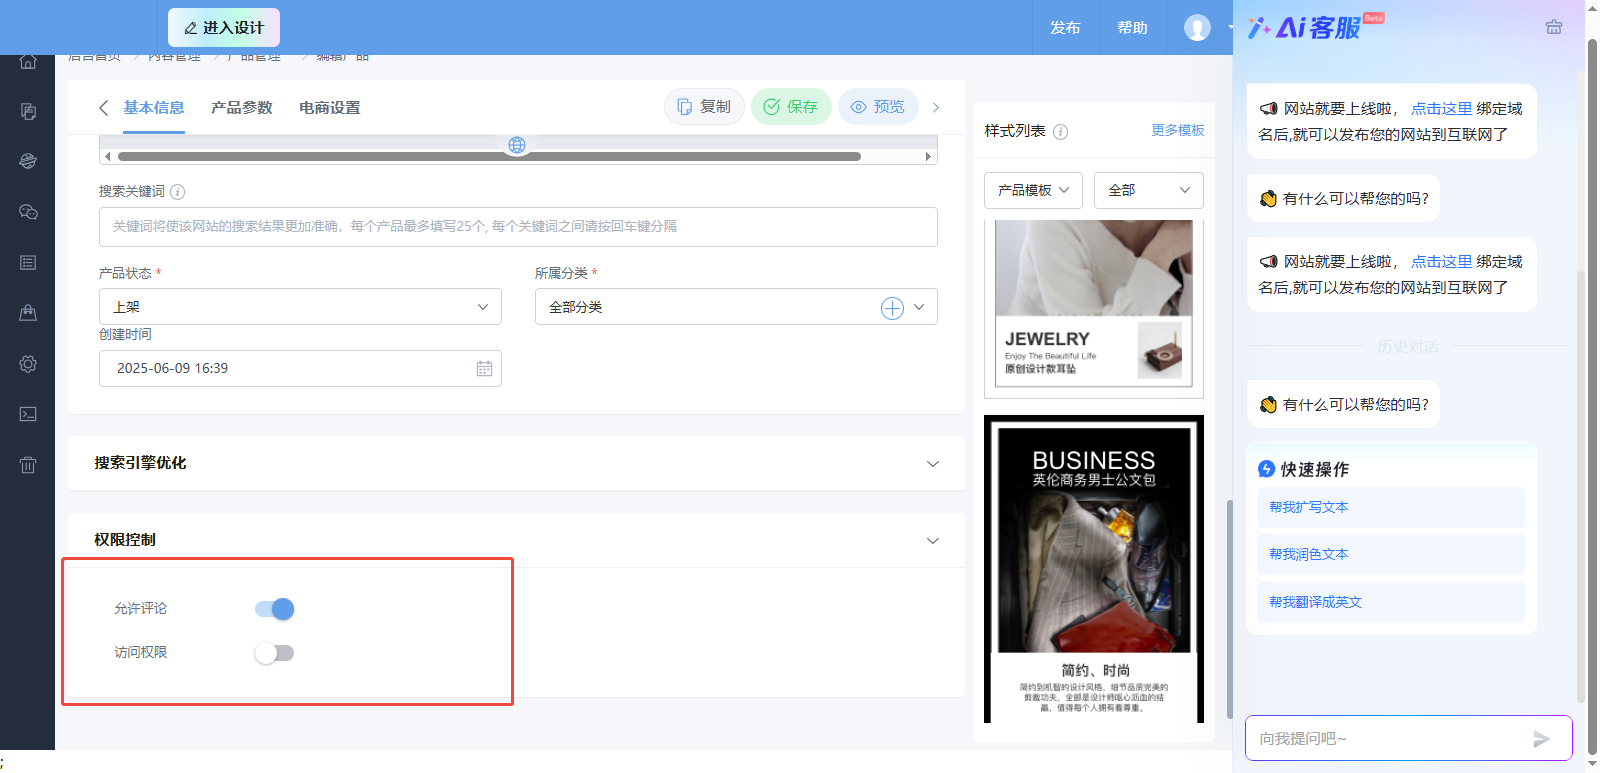1600x773 pixels.
Task: Open the planet icon in left sidebar
Action: pos(28,161)
